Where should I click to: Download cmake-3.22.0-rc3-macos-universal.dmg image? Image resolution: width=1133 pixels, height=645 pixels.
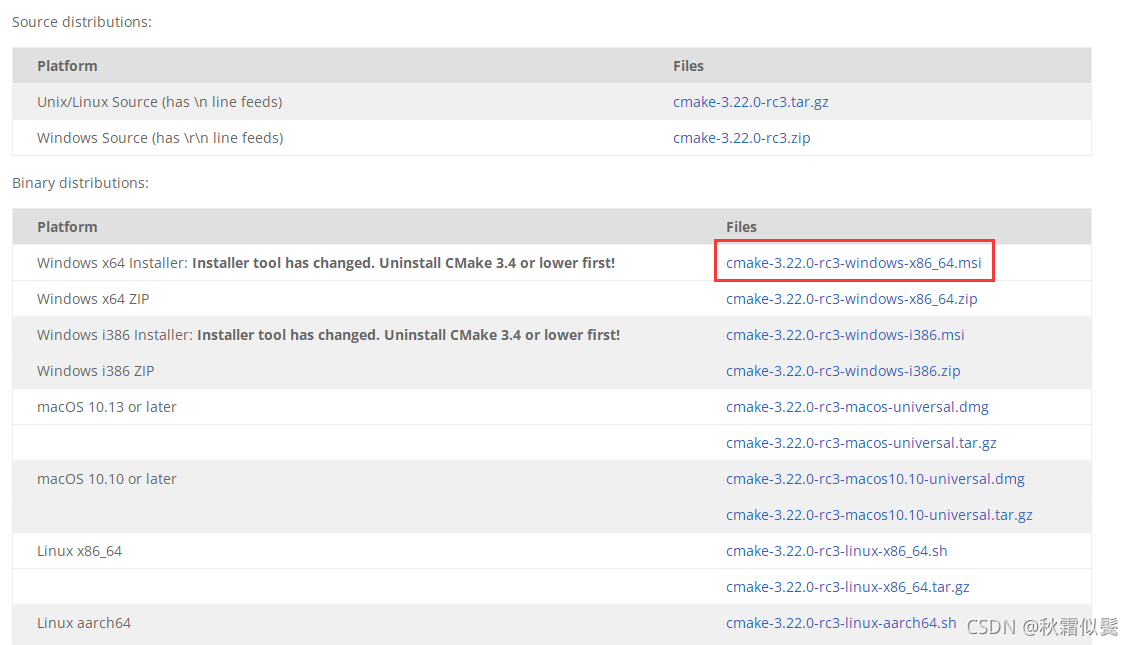pos(857,407)
